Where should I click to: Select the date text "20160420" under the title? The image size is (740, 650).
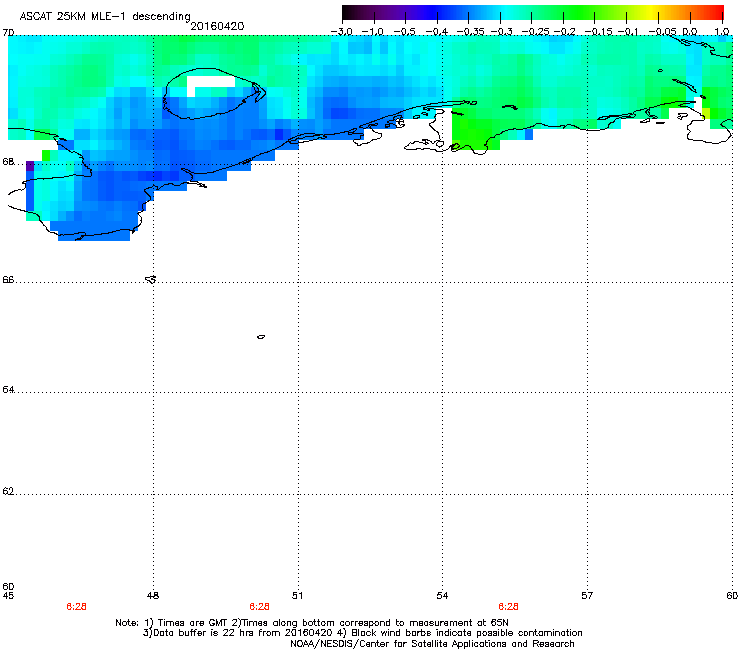(217, 26)
